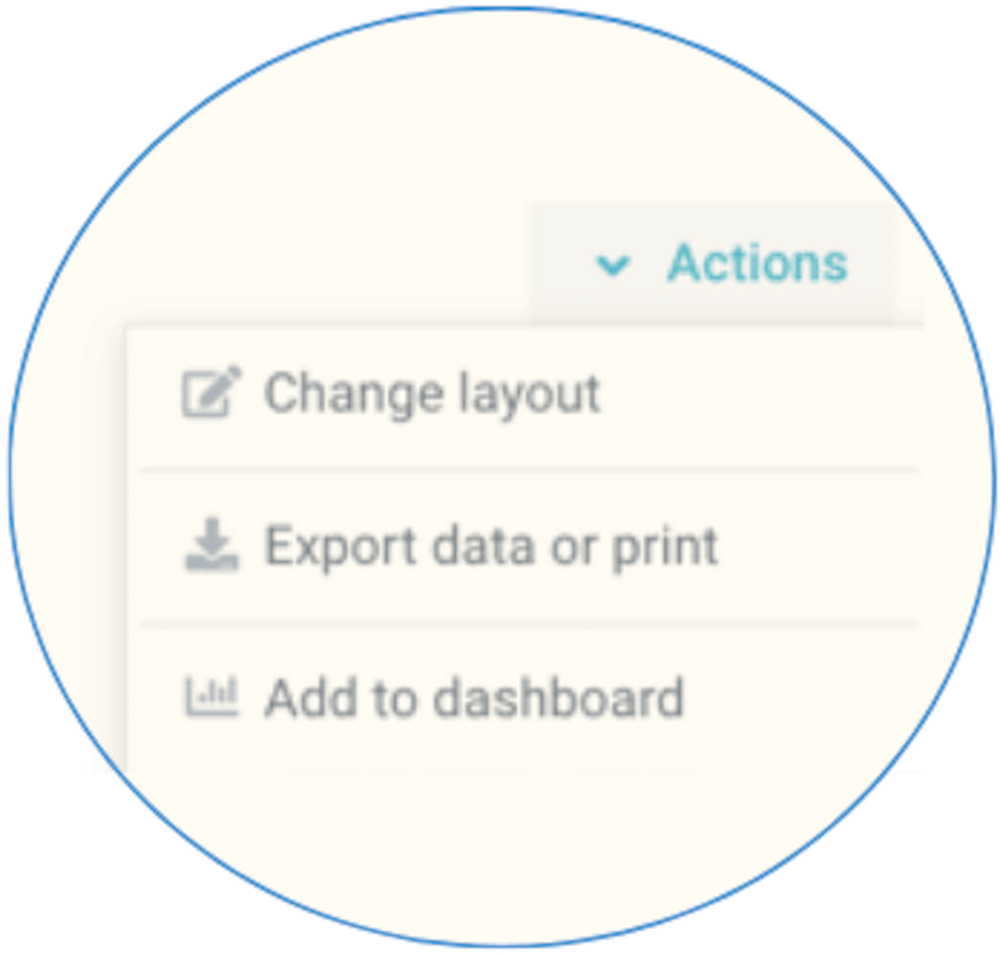The height and width of the screenshot is (954, 1000).
Task: Click the bar chart dashboard icon
Action: (212, 696)
